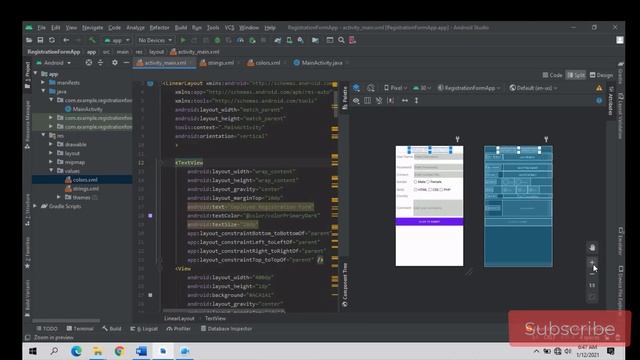
Task: Open the Build tool window
Action: 112,329
